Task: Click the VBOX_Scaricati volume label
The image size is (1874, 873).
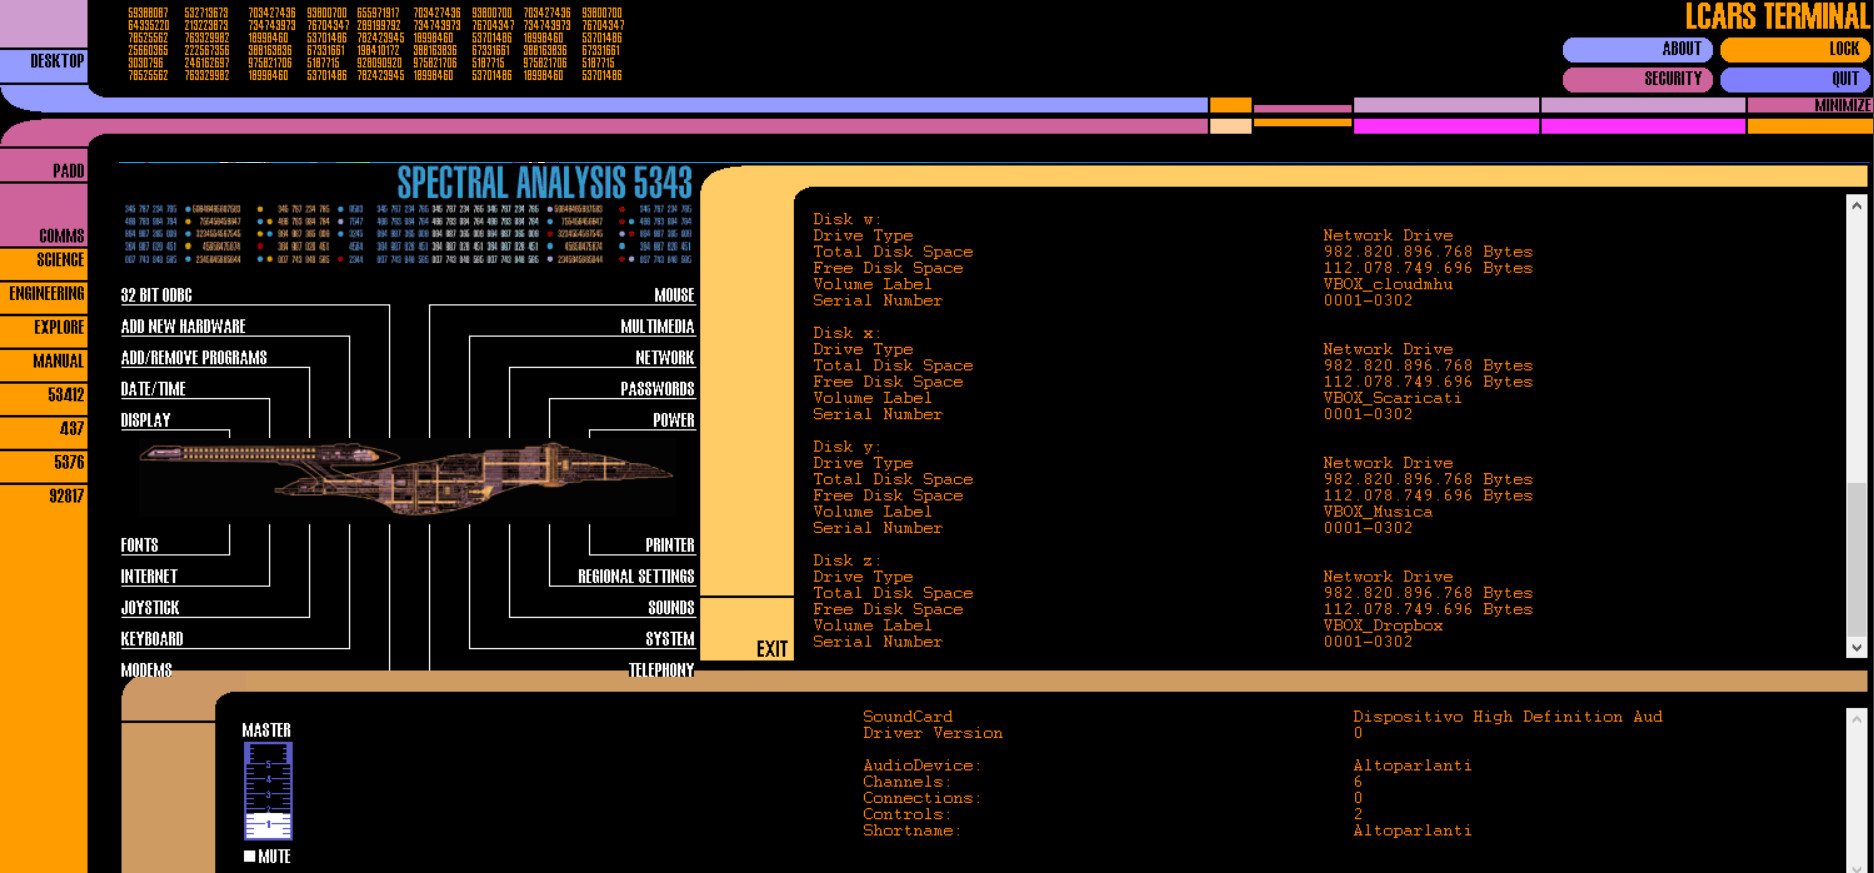Action: [1392, 398]
